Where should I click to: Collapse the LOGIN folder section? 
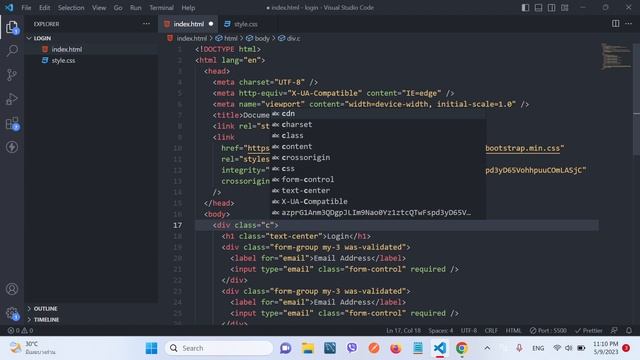pos(92,38)
